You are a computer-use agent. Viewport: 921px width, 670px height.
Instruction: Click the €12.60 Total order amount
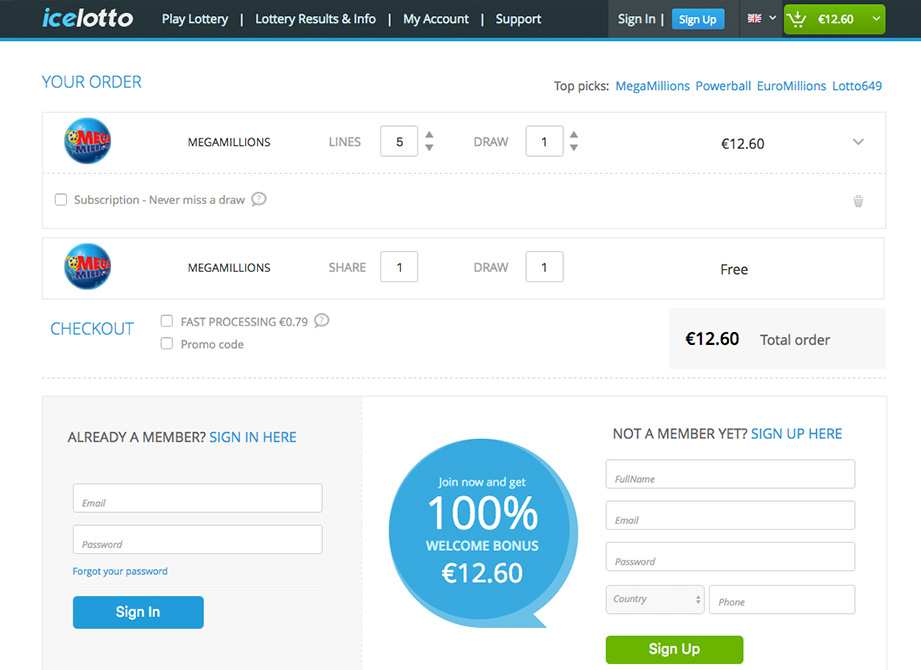pos(712,339)
